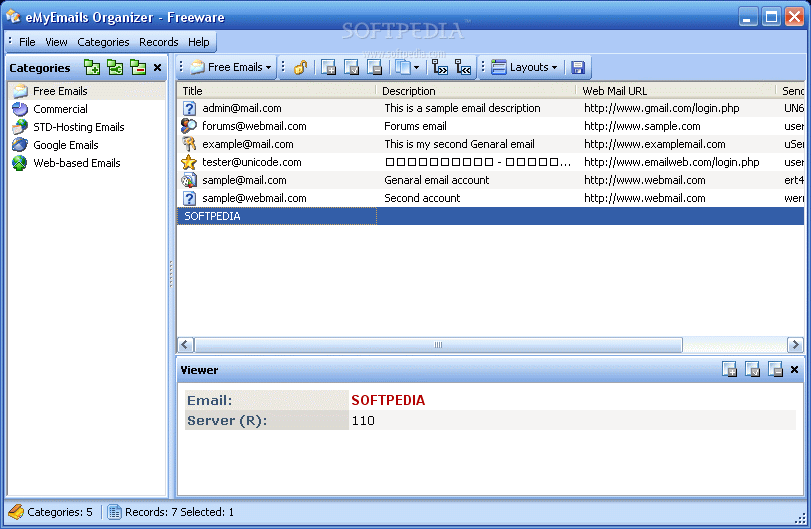The width and height of the screenshot is (811, 529).
Task: Click the add category icon in Categories panel
Action: (x=92, y=67)
